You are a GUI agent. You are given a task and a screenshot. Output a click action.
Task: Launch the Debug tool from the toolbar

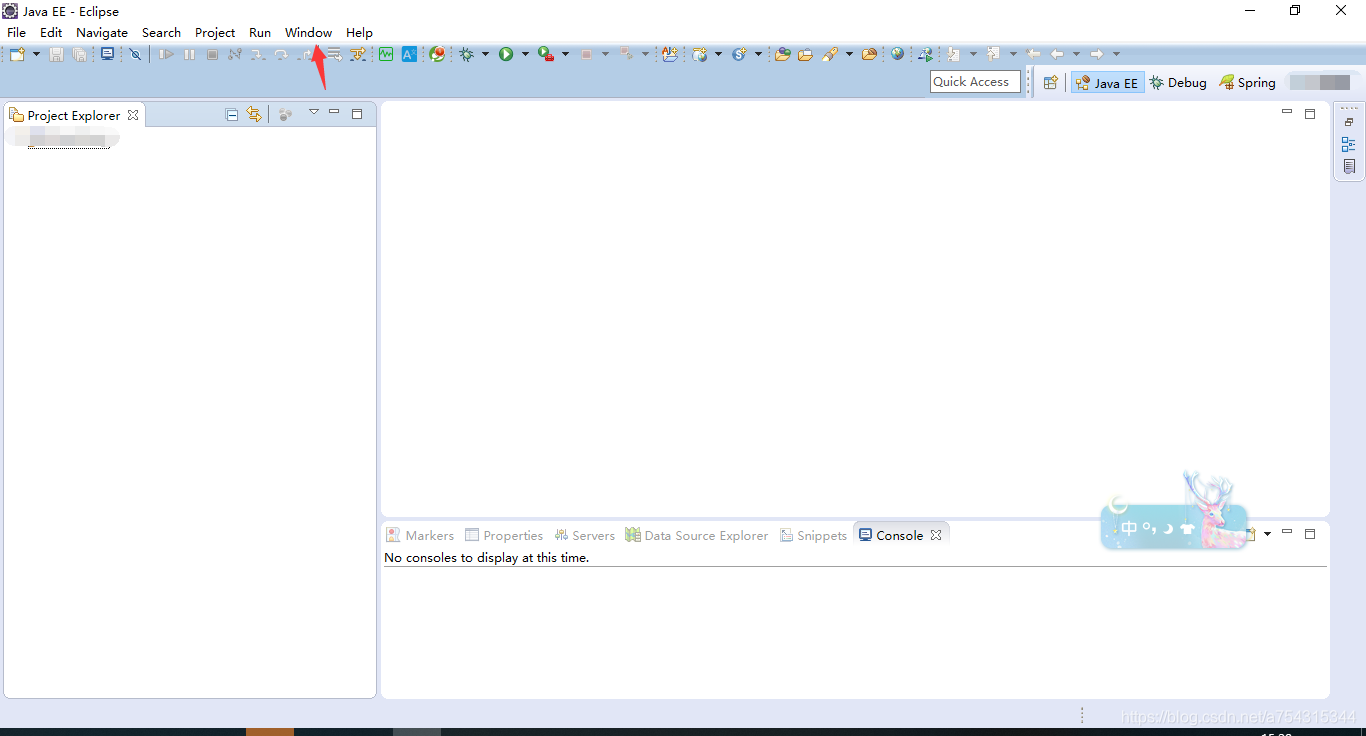[466, 54]
